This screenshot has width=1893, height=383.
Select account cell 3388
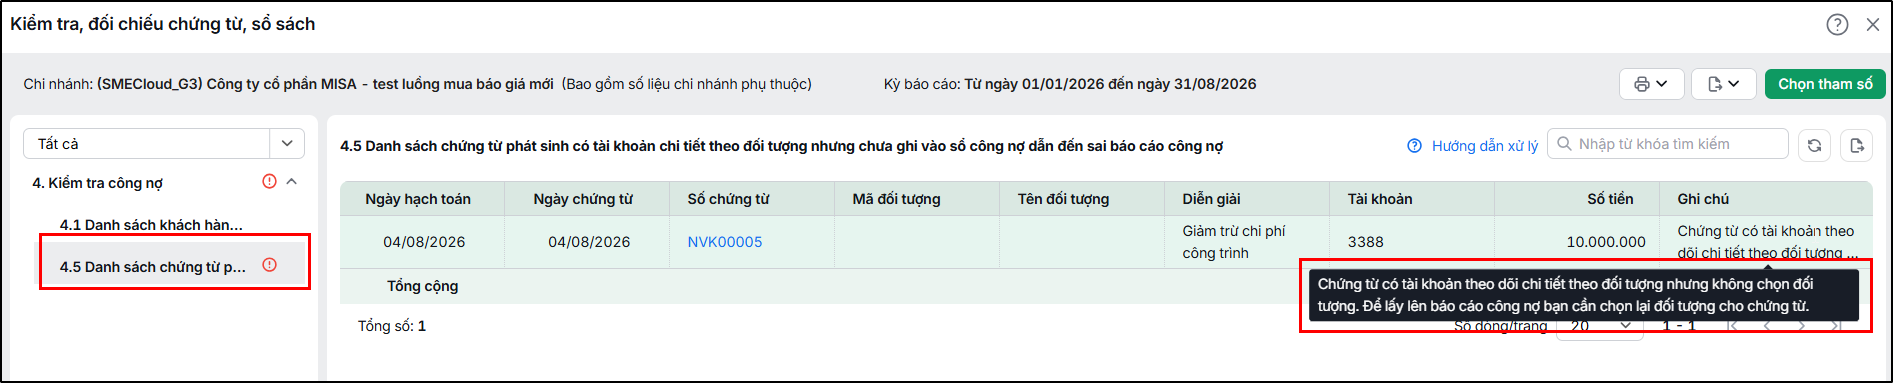tap(1412, 242)
